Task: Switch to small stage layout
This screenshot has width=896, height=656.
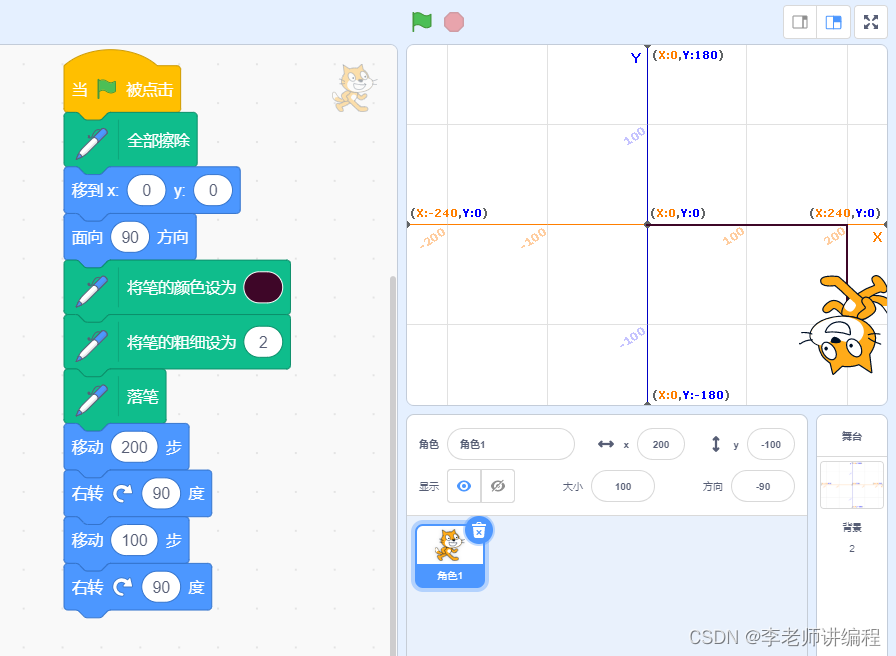Action: (x=800, y=22)
